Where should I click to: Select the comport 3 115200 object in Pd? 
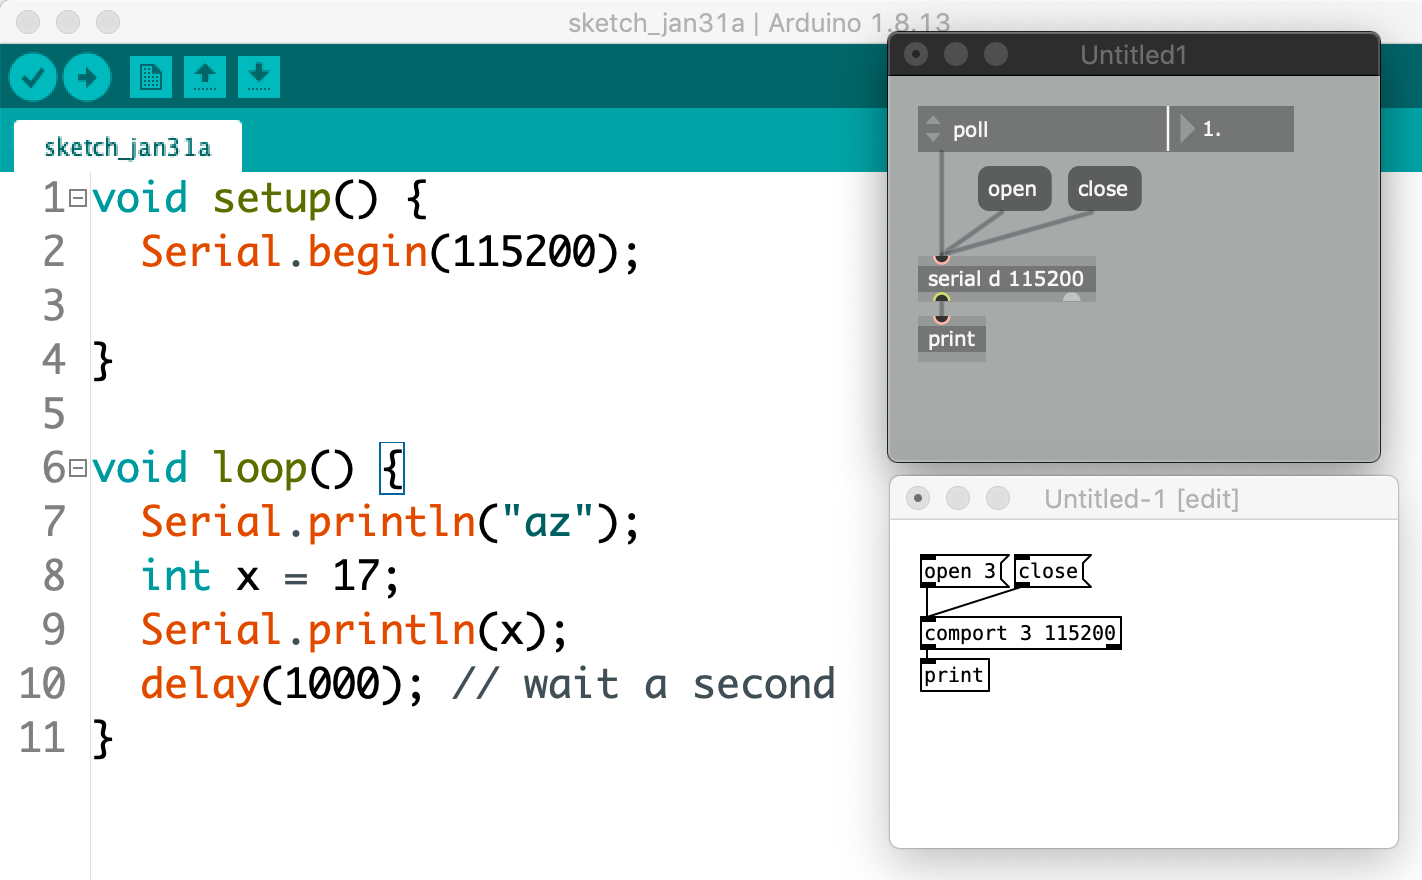[x=1020, y=632]
